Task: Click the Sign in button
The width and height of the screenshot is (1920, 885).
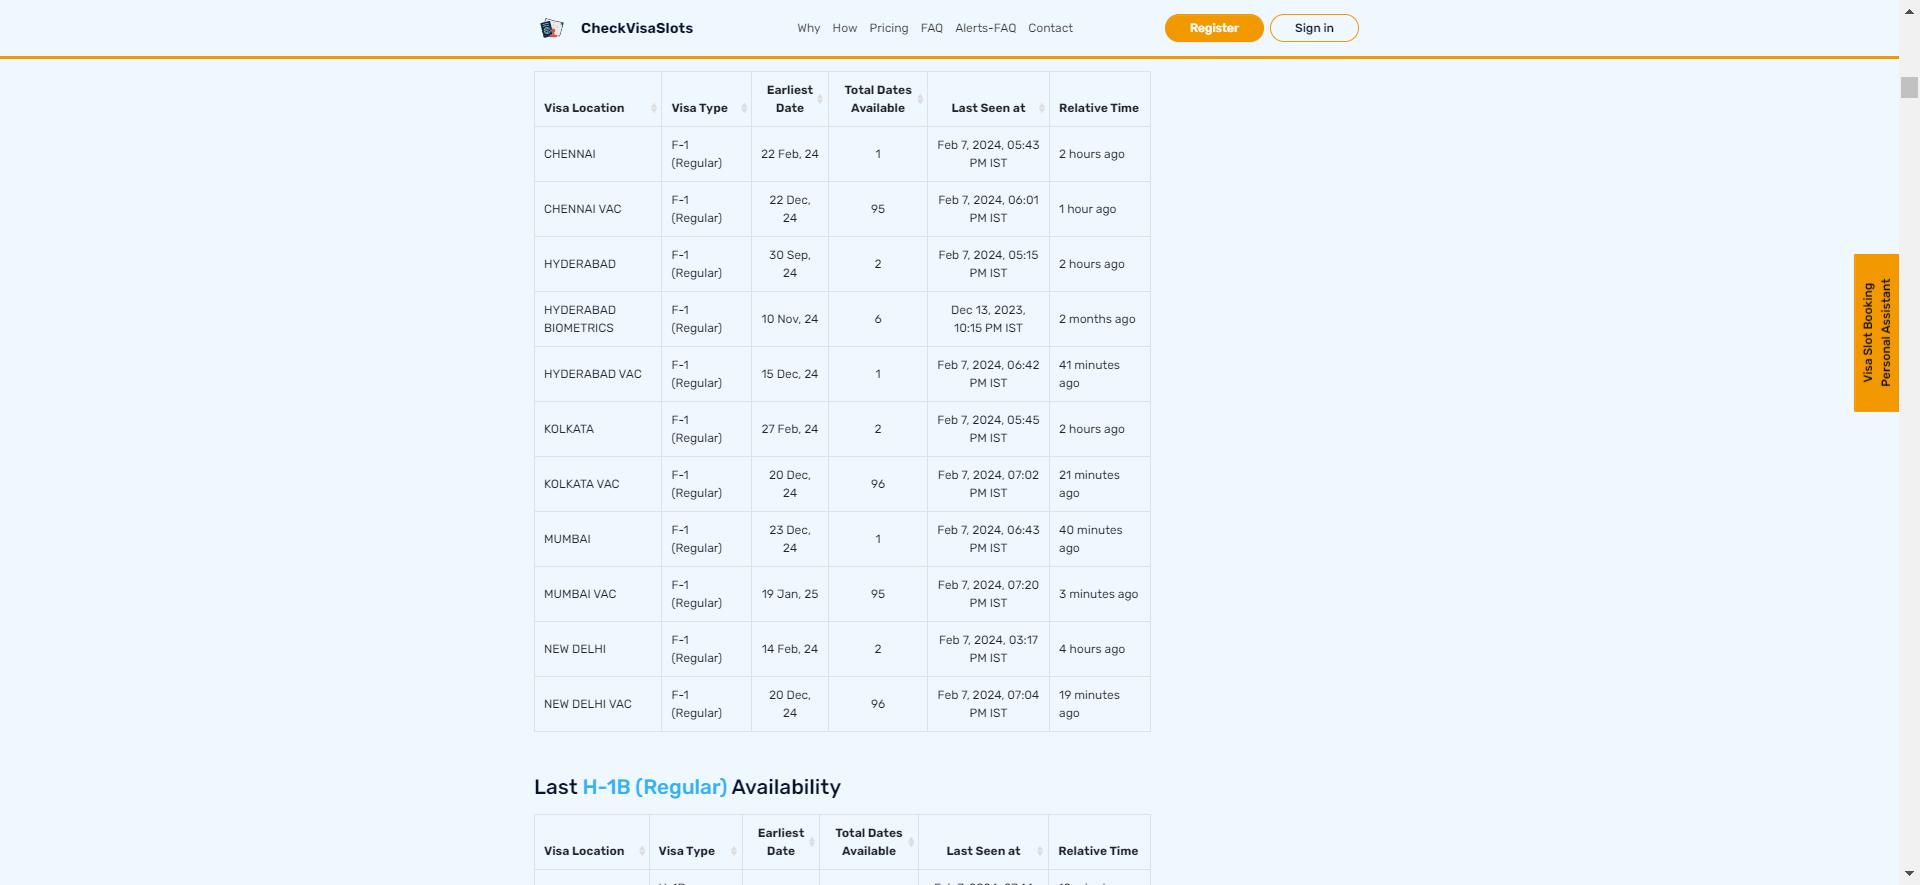Action: click(x=1314, y=28)
